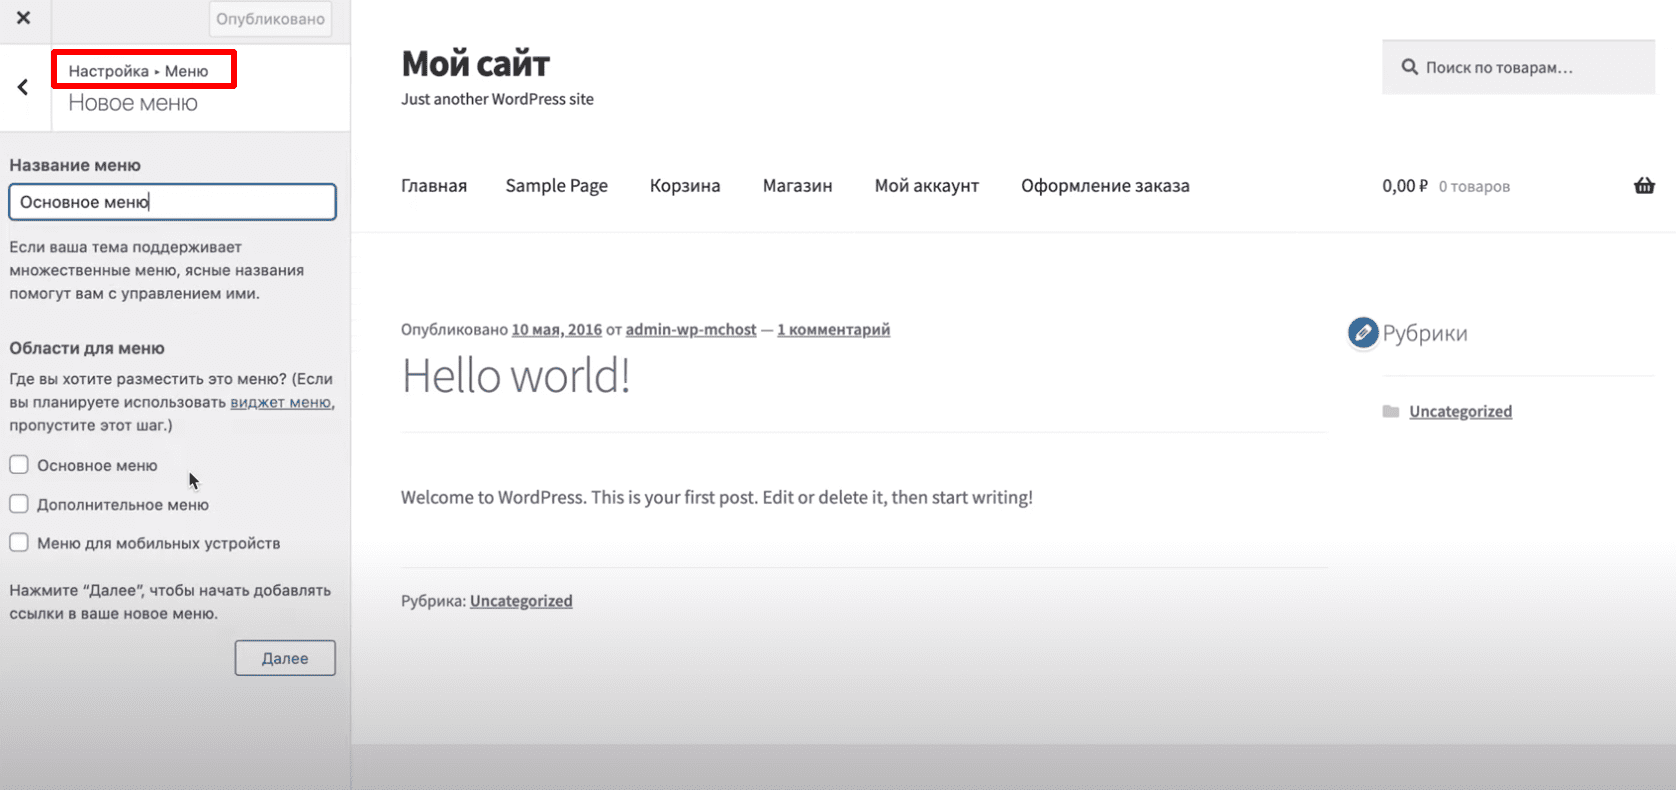
Task: Click the pencil edit icon beside Рубрики
Action: (1362, 333)
